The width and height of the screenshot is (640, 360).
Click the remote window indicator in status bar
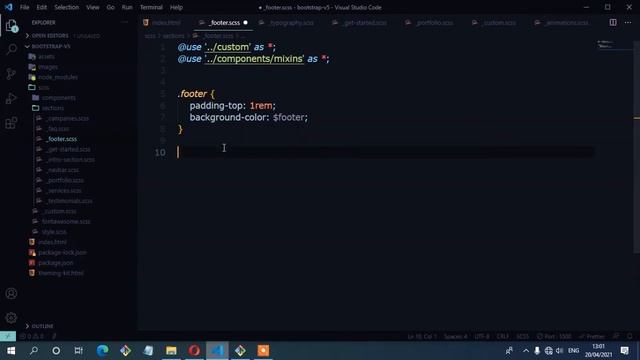coord(8,336)
